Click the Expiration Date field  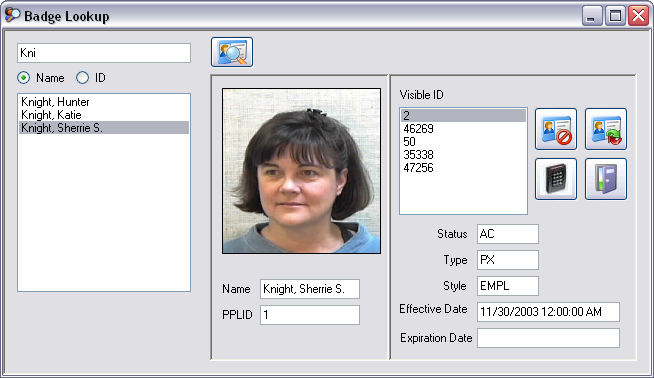pos(548,338)
